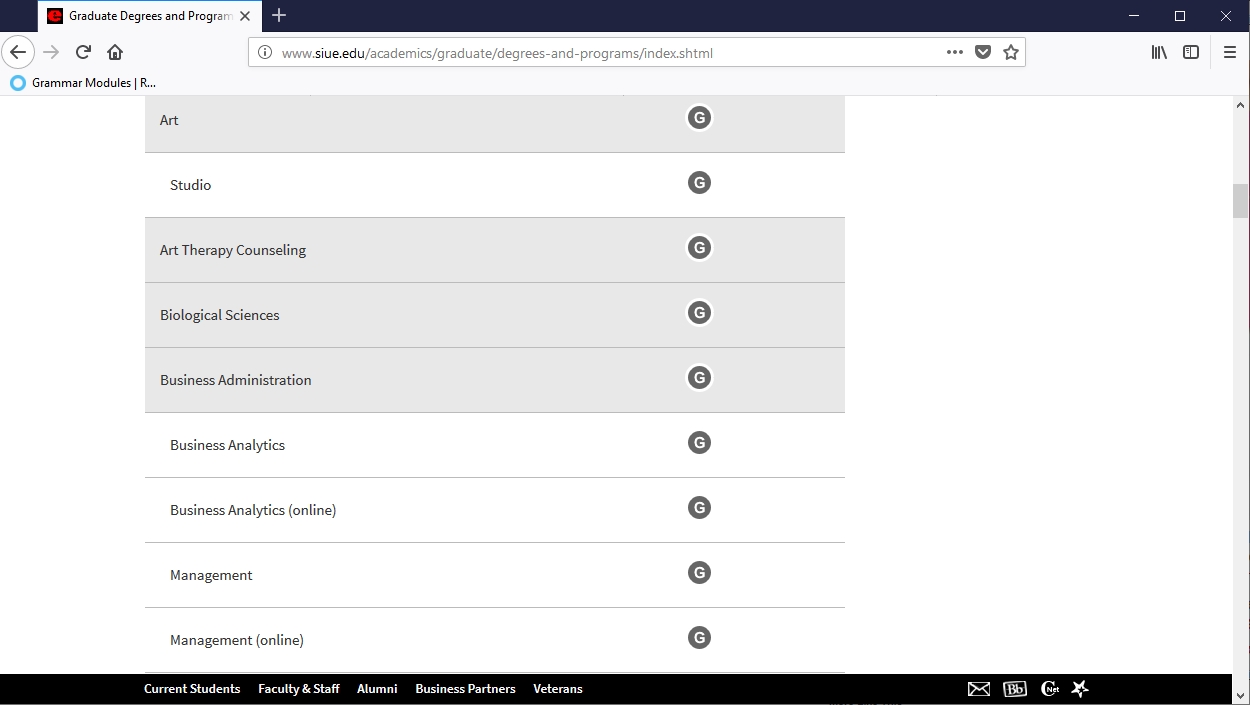Screen dimensions: 1250x705
Task: Open CougarNet via the CNet icon
Action: click(1049, 689)
